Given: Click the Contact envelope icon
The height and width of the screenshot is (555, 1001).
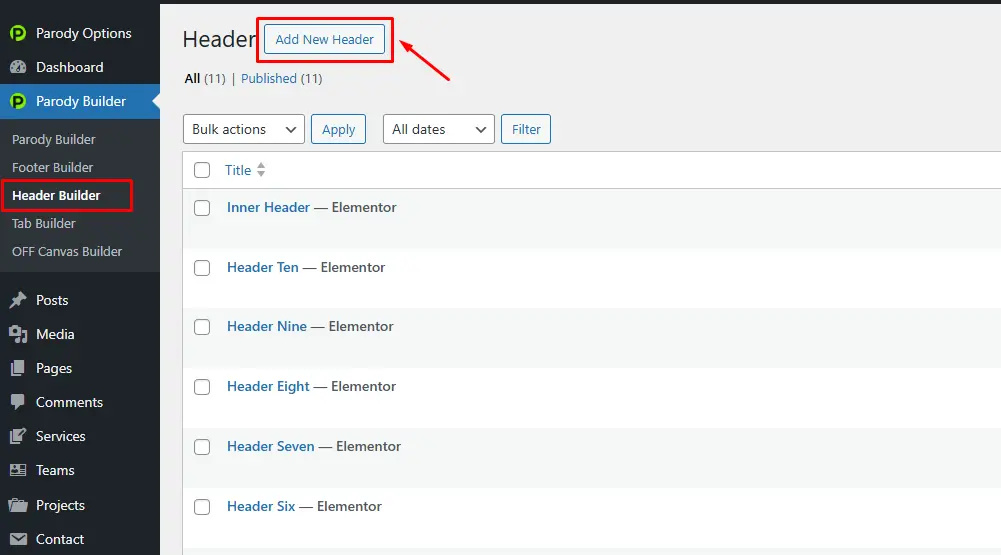Looking at the screenshot, I should 18,539.
